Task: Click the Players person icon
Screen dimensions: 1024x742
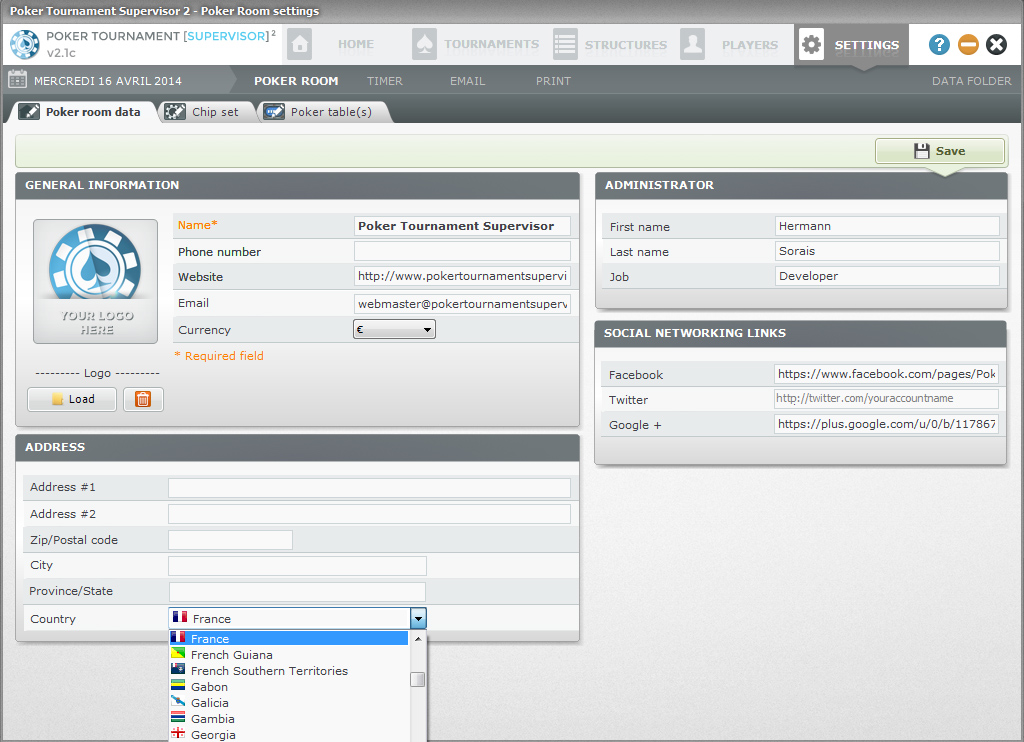Action: [x=692, y=45]
